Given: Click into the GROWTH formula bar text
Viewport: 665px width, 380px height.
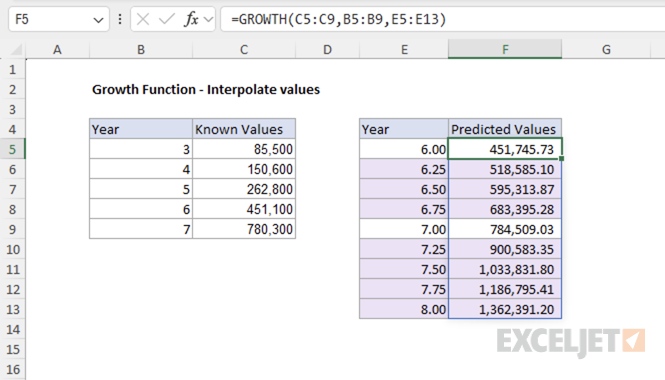Looking at the screenshot, I should pyautogui.click(x=338, y=19).
